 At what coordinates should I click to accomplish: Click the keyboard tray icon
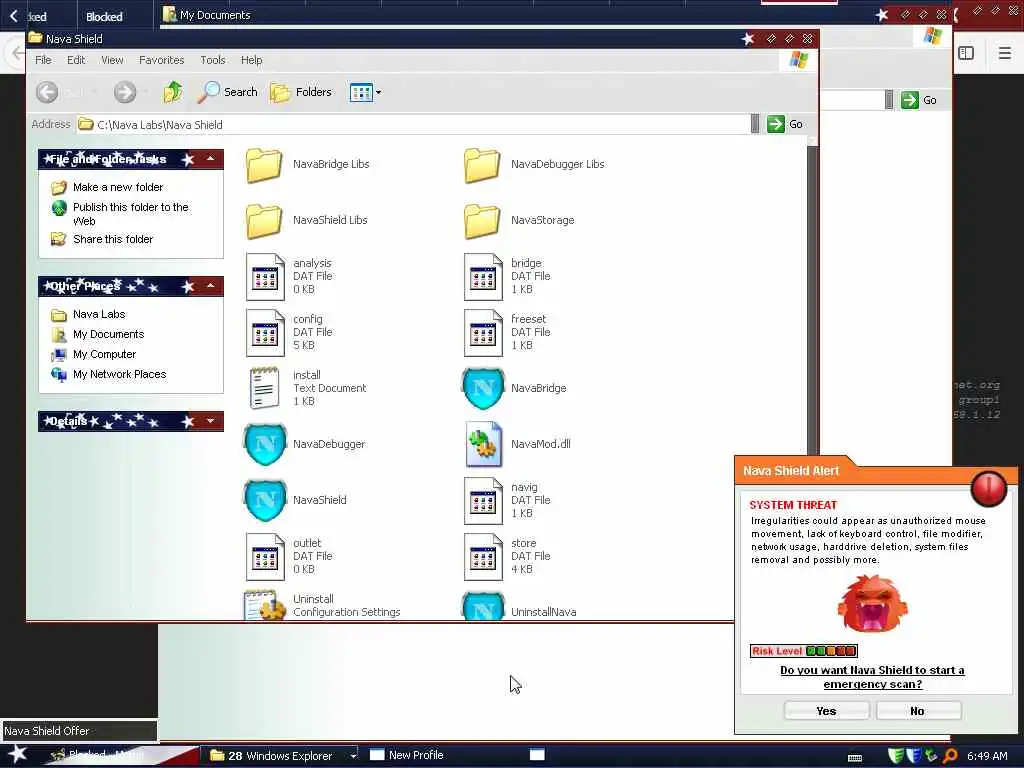[x=855, y=758]
